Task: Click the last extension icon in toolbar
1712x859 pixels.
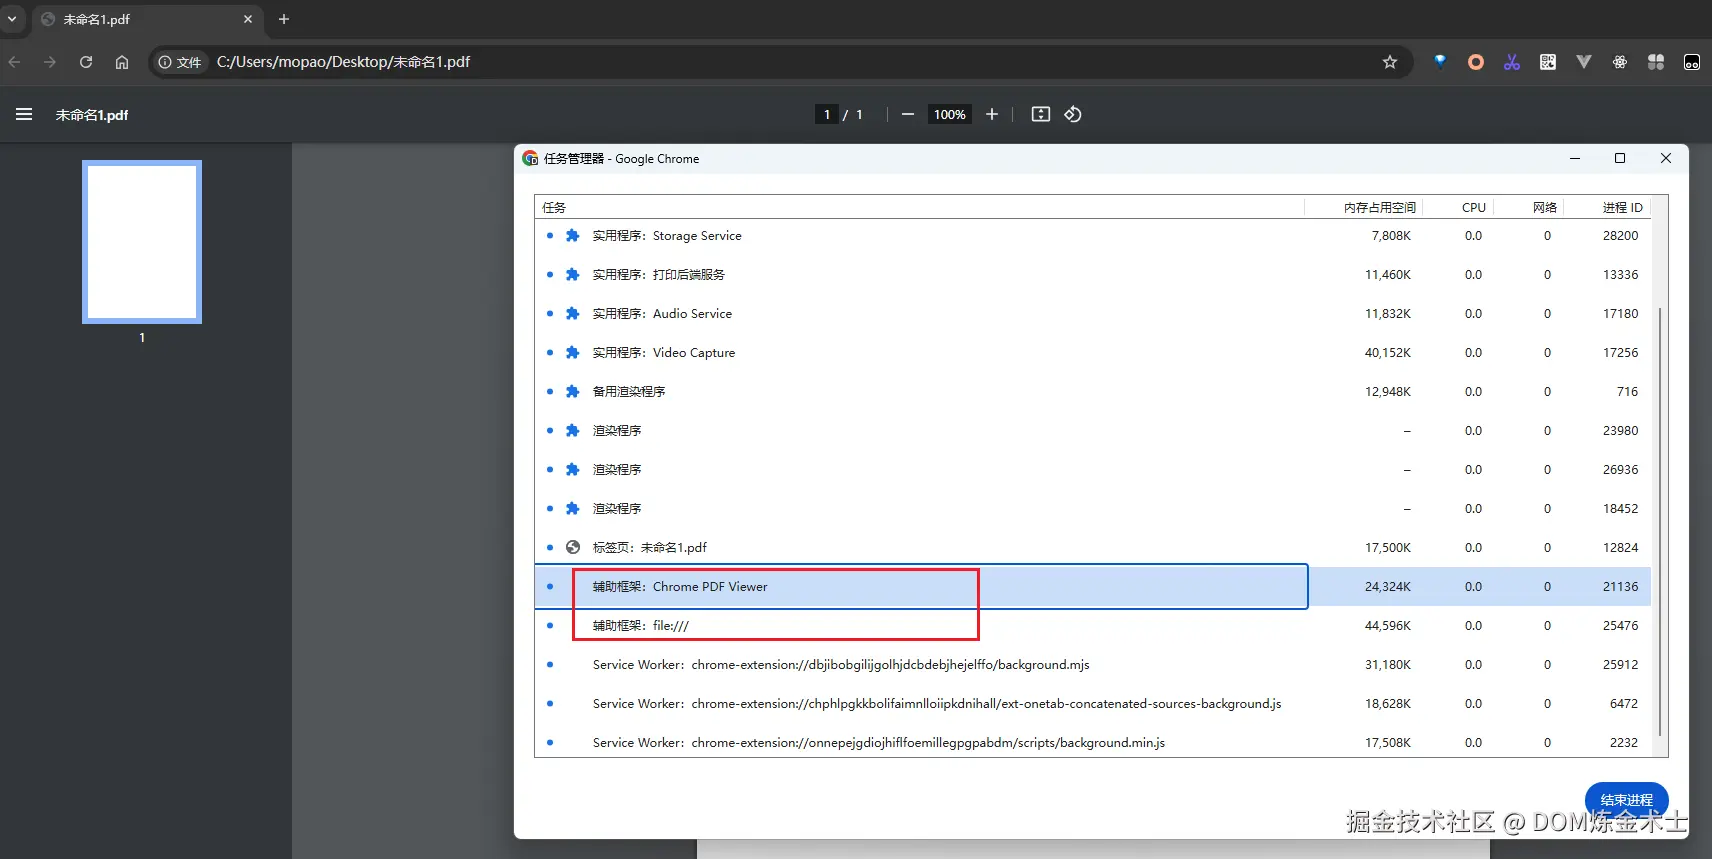Action: click(x=1692, y=62)
